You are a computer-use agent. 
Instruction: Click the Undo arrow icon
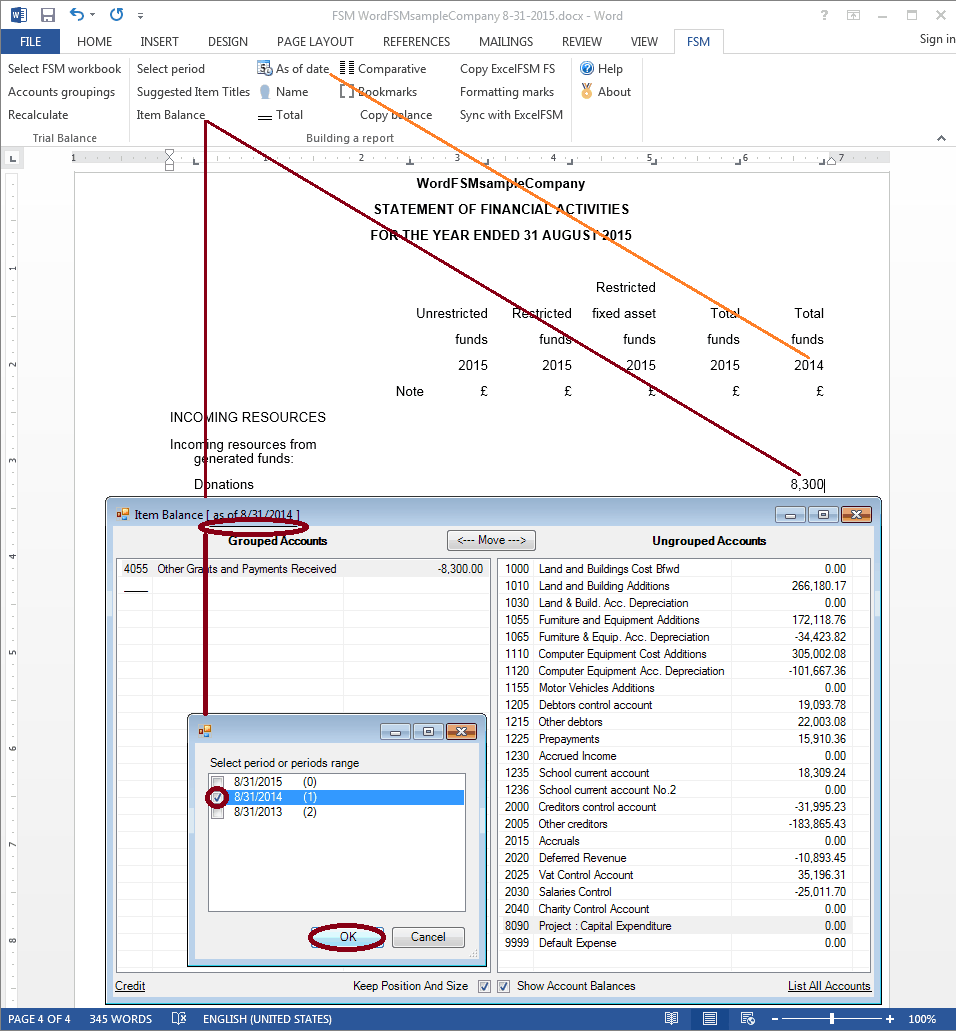click(77, 16)
